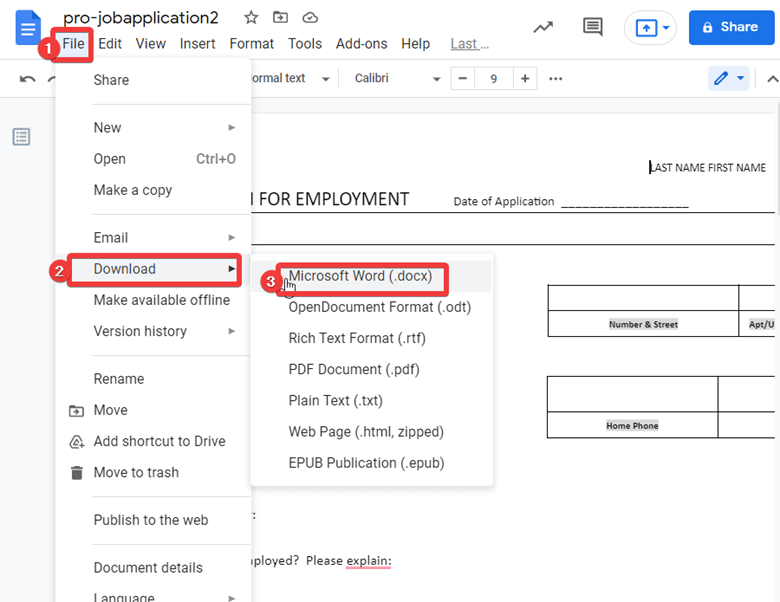Expand the Download submenu
Image resolution: width=780 pixels, height=602 pixels.
pos(153,269)
